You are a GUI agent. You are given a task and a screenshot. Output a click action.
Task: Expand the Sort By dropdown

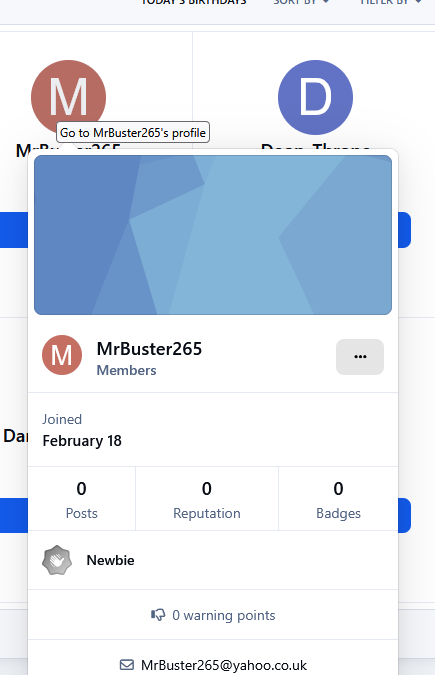click(301, 2)
